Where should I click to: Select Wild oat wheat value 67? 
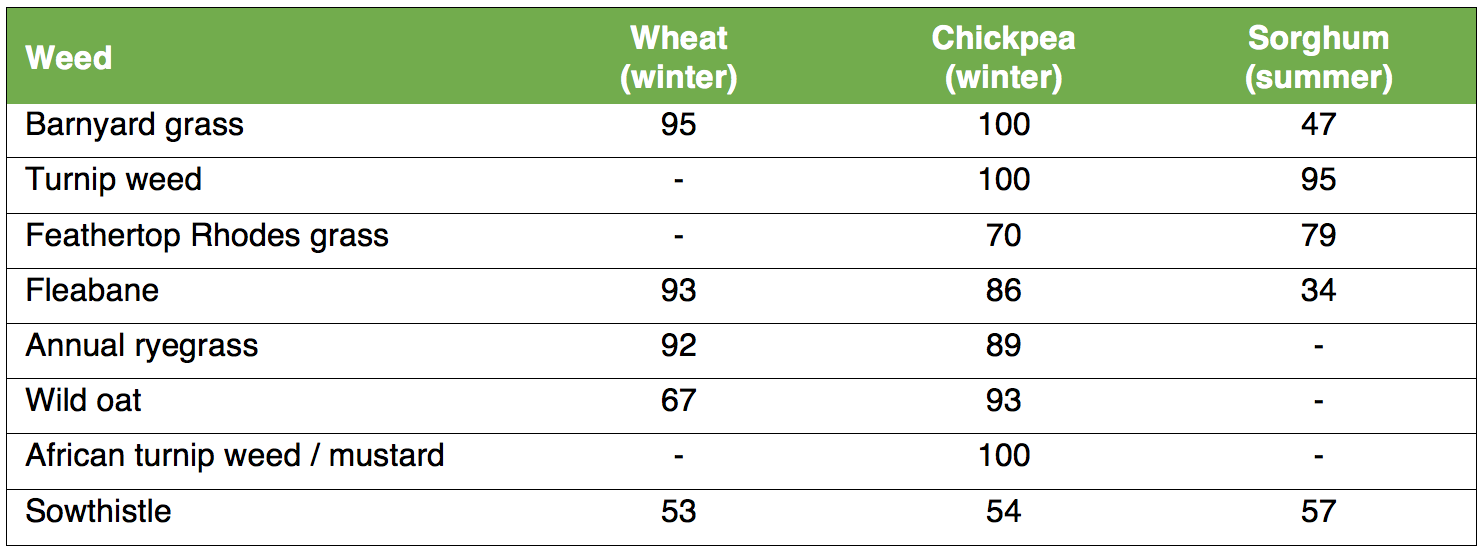point(679,401)
